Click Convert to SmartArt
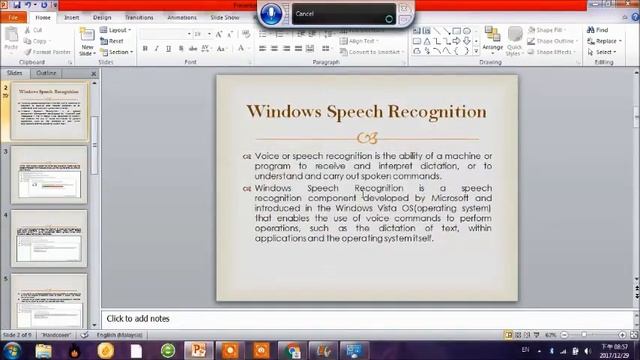The width and height of the screenshot is (640, 360). pos(371,52)
